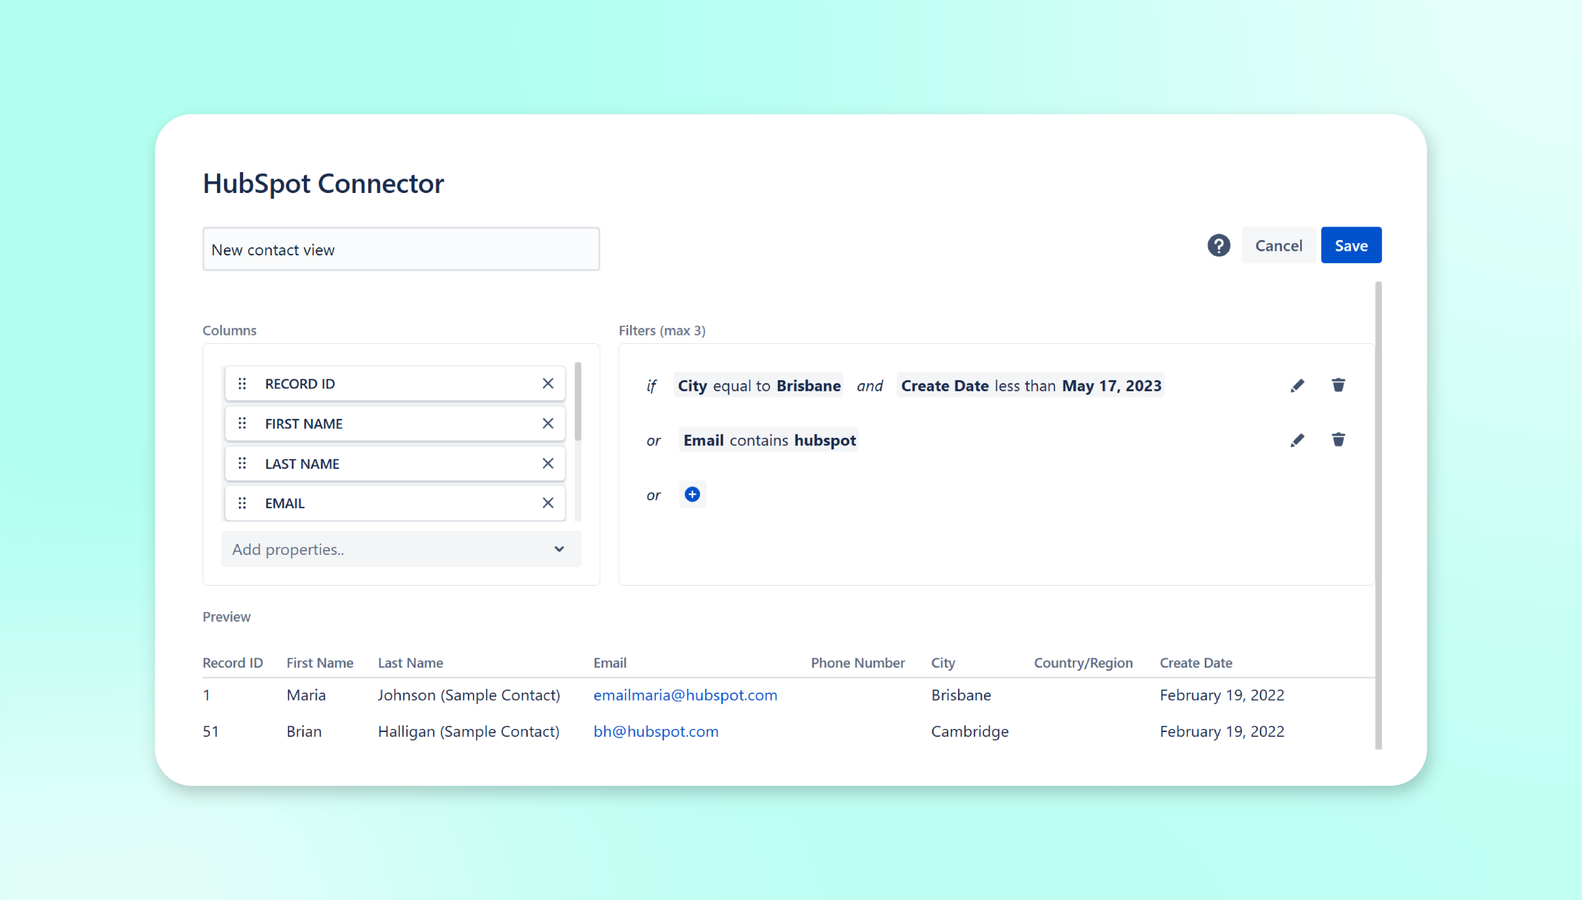The height and width of the screenshot is (900, 1582).
Task: Focus the New contact view name field
Action: (x=401, y=249)
